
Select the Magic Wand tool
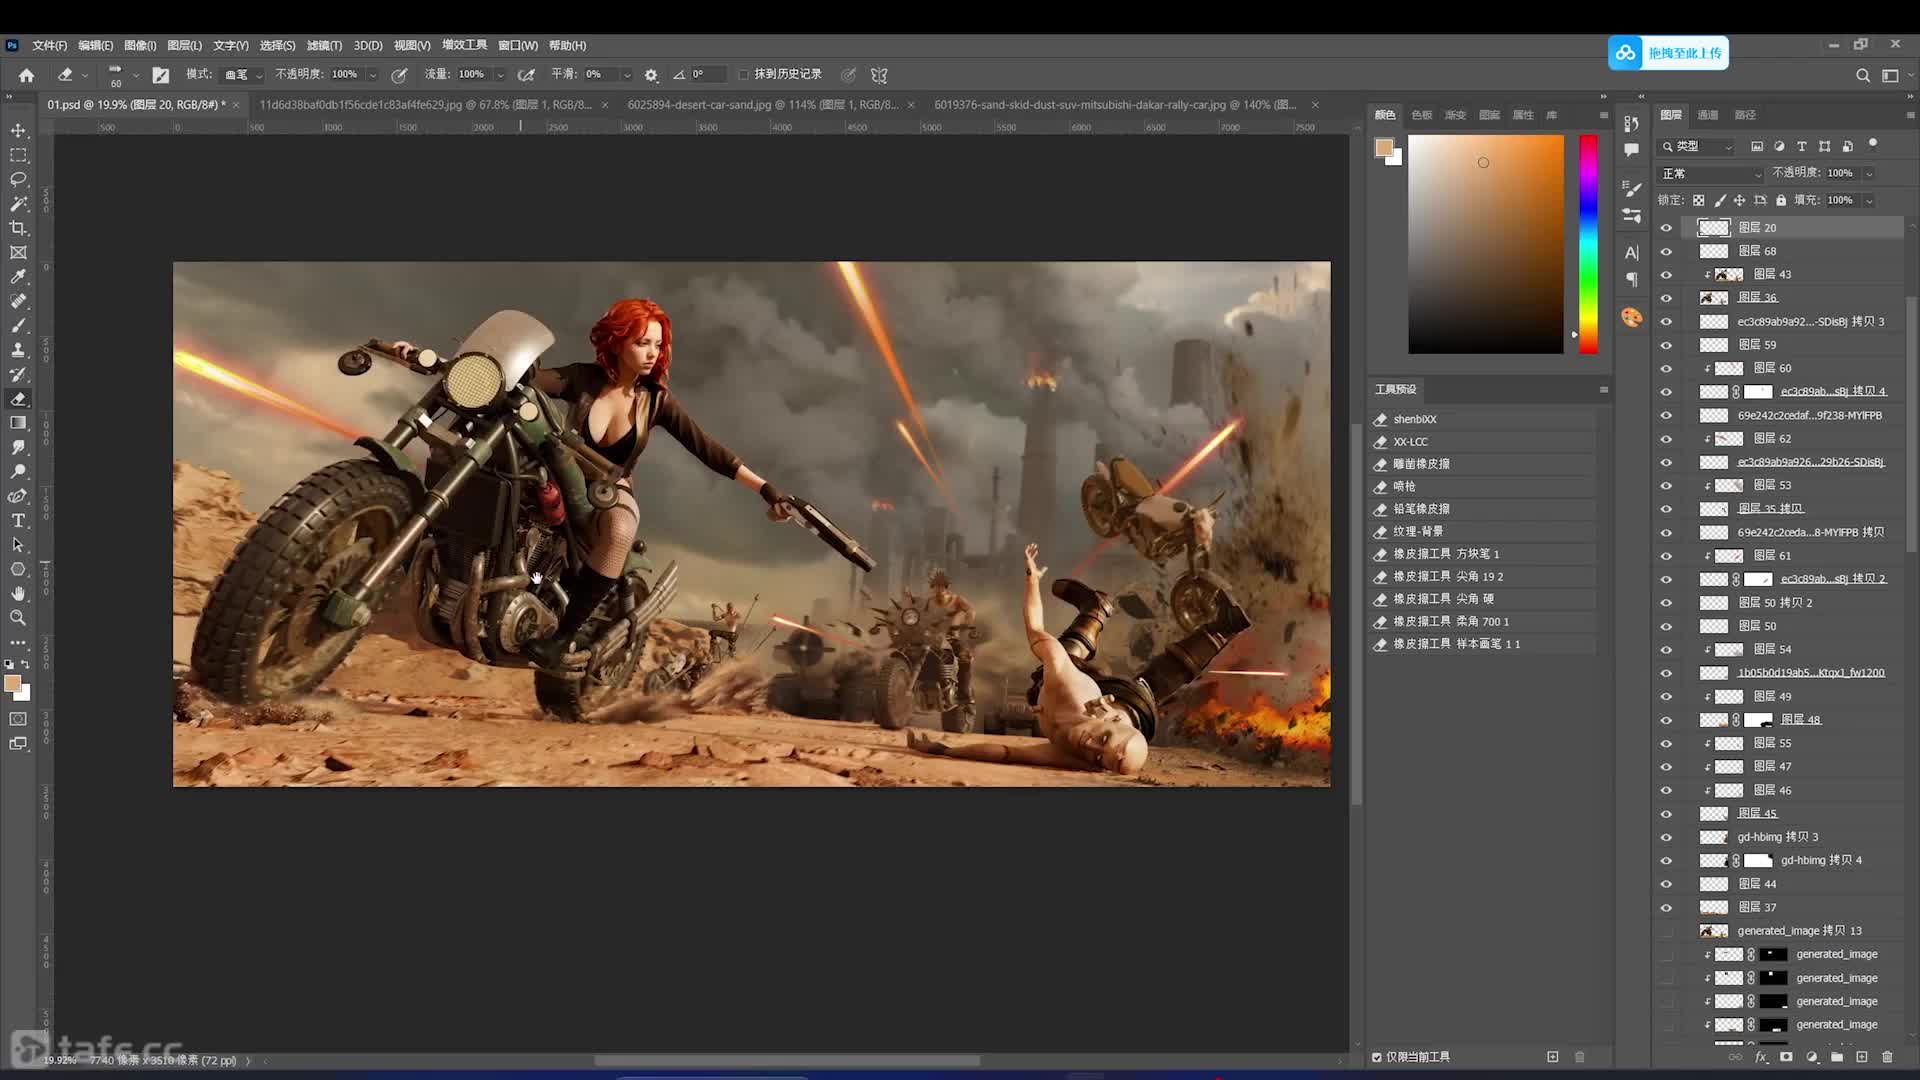click(18, 204)
